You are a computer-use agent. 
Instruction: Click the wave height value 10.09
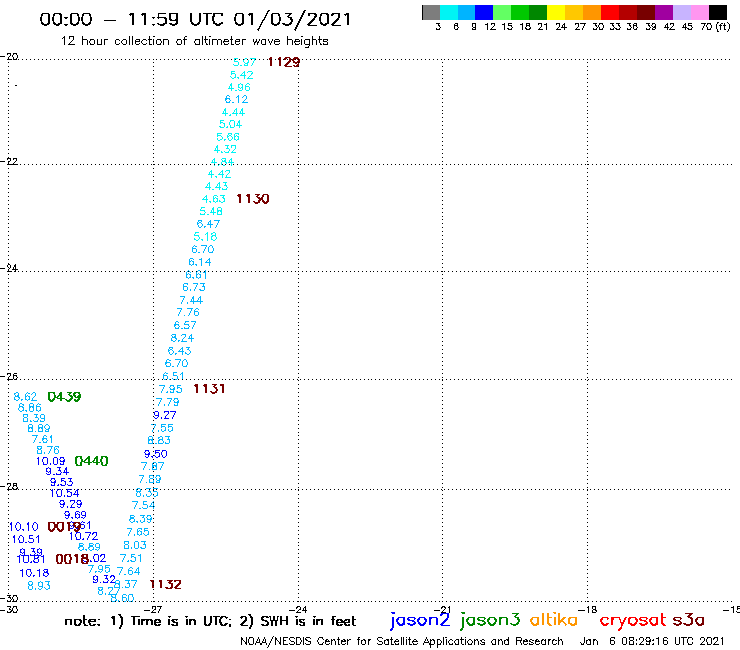point(50,461)
